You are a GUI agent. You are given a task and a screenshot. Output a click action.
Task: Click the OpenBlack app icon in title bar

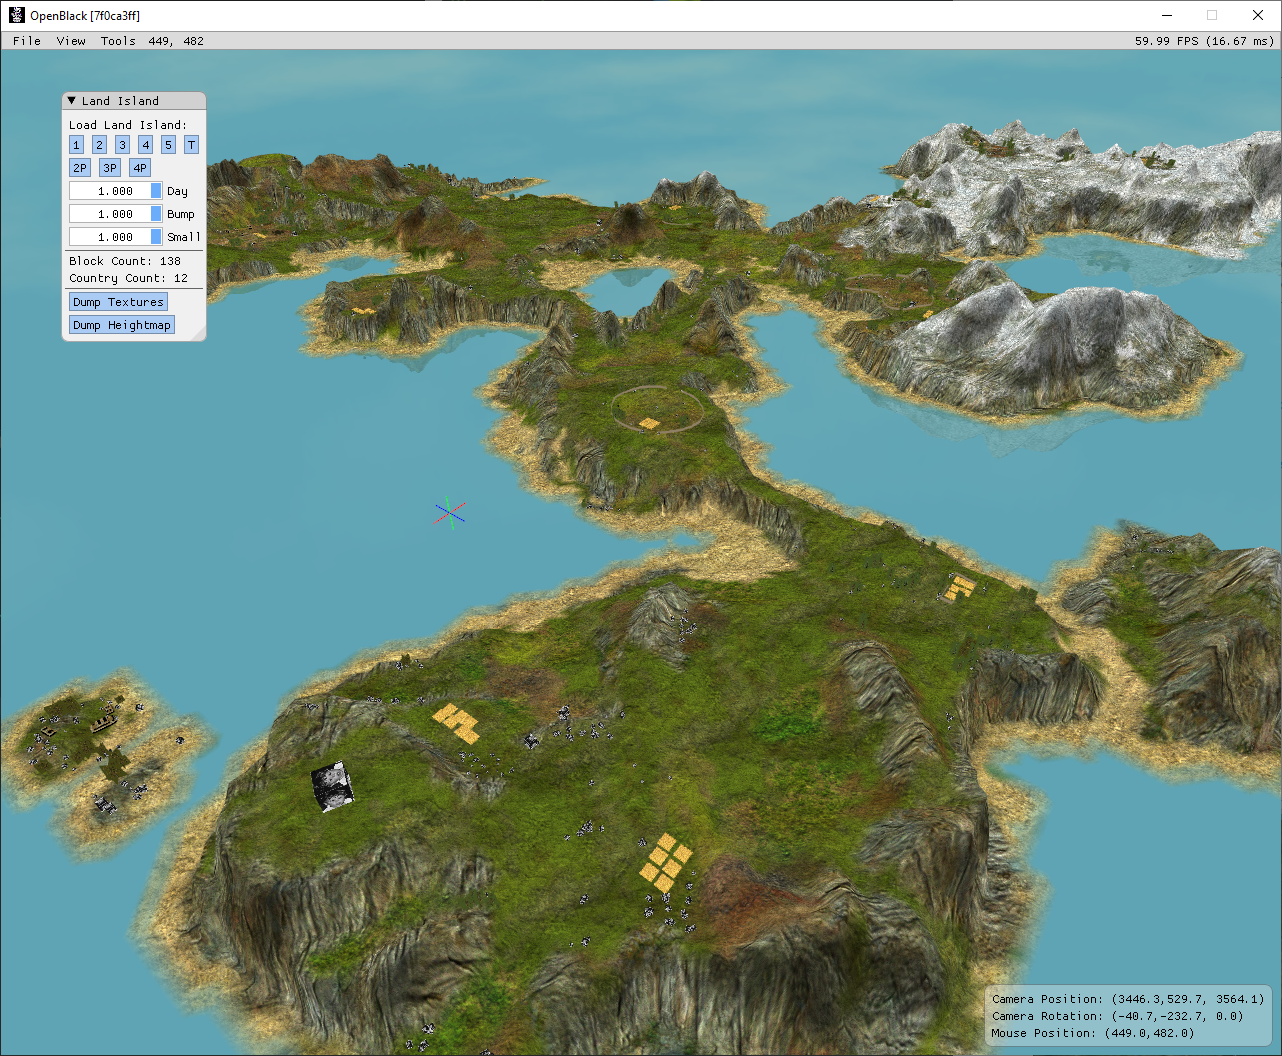pyautogui.click(x=17, y=15)
